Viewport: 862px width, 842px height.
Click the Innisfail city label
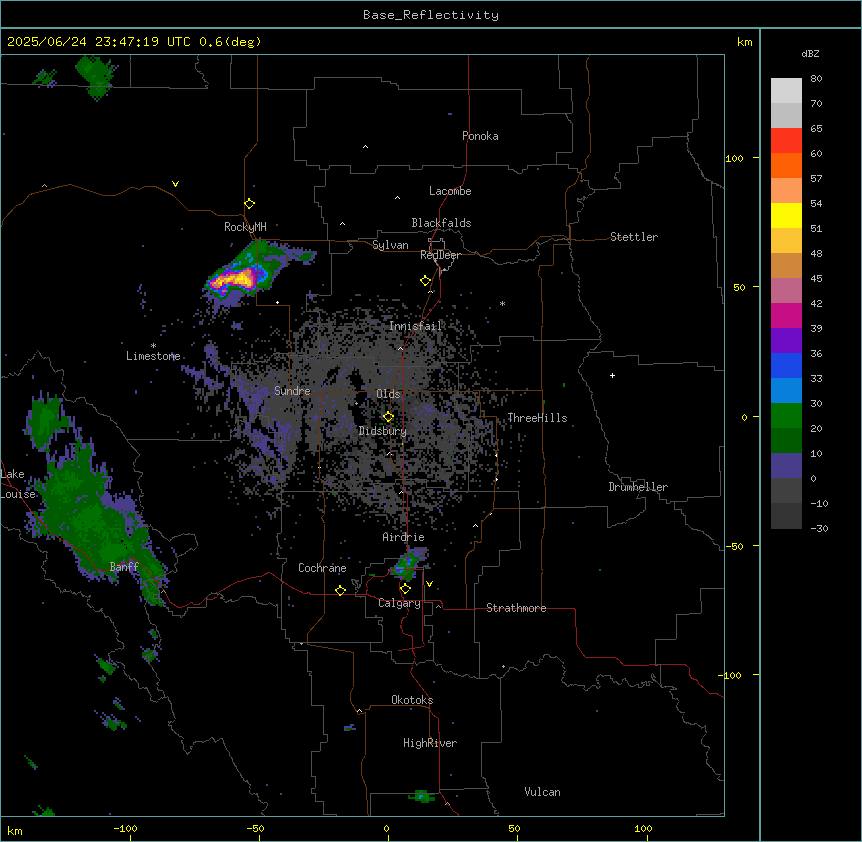point(416,326)
